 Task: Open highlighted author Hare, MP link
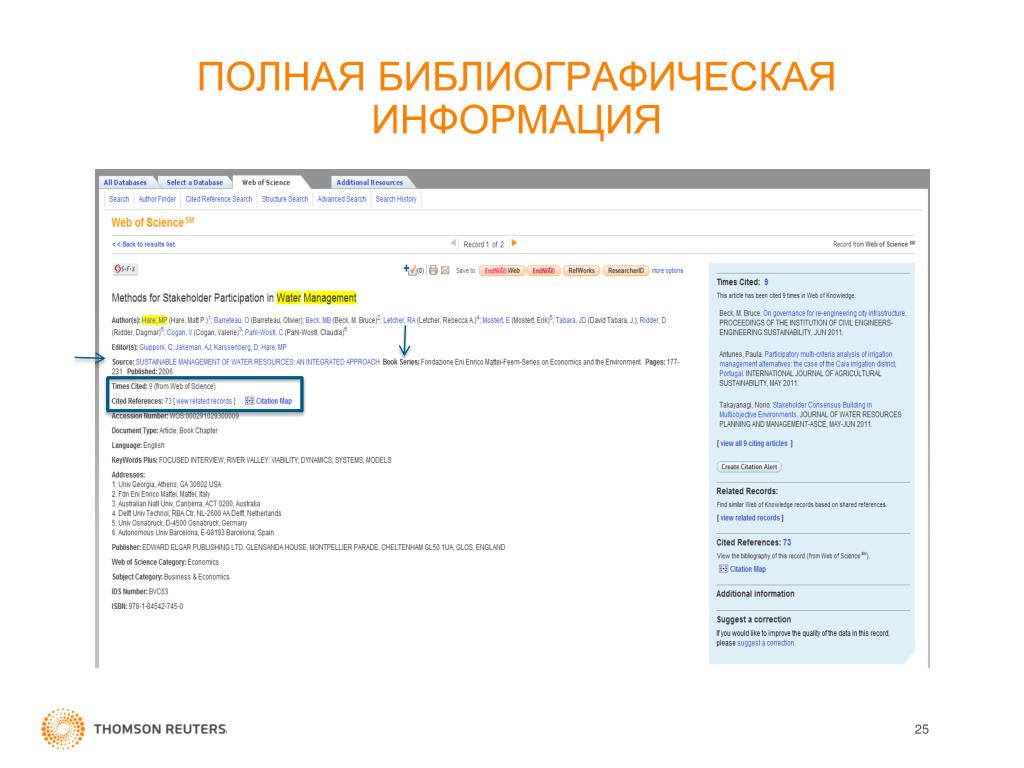[154, 320]
